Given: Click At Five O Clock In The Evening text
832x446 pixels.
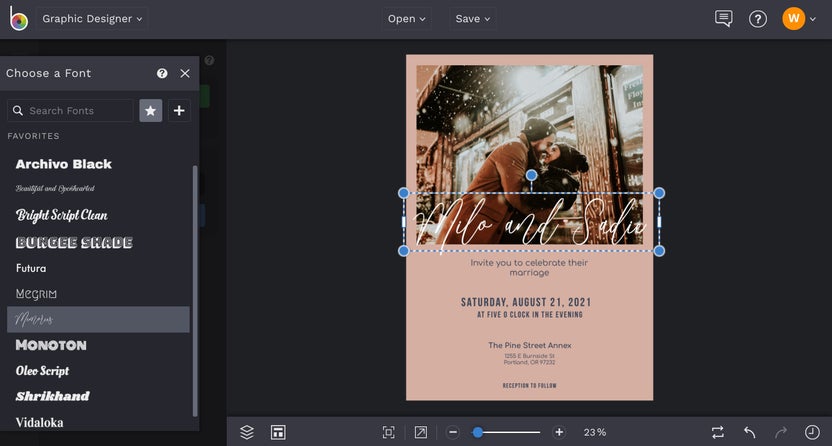Looking at the screenshot, I should [530, 314].
